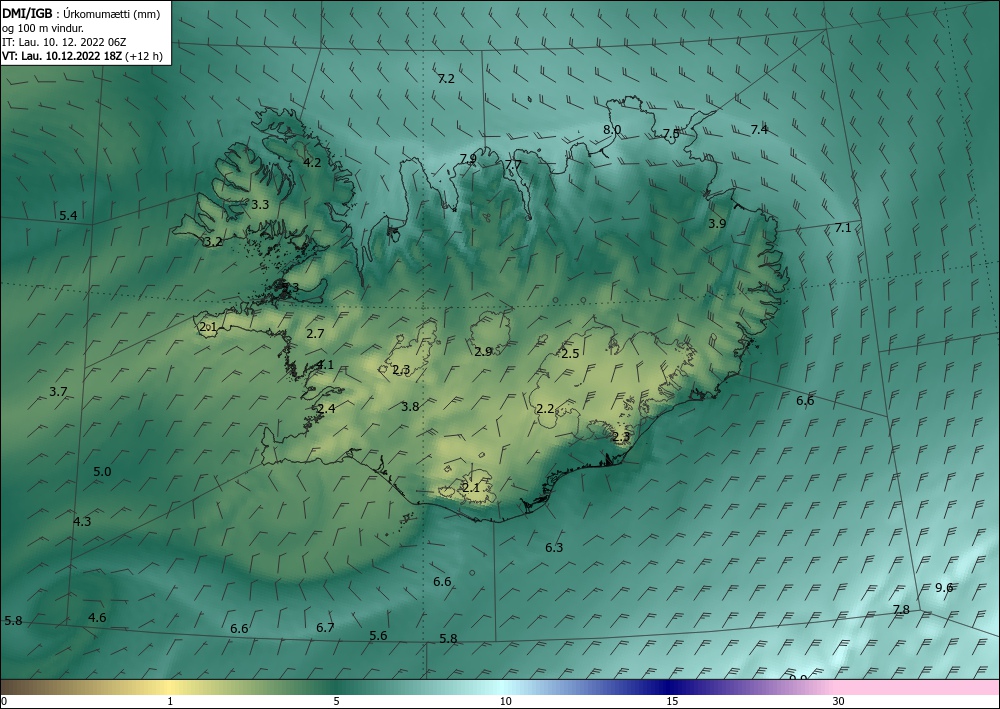Click the value 3.3 on the map
This screenshot has height=709, width=1000.
(x=260, y=205)
